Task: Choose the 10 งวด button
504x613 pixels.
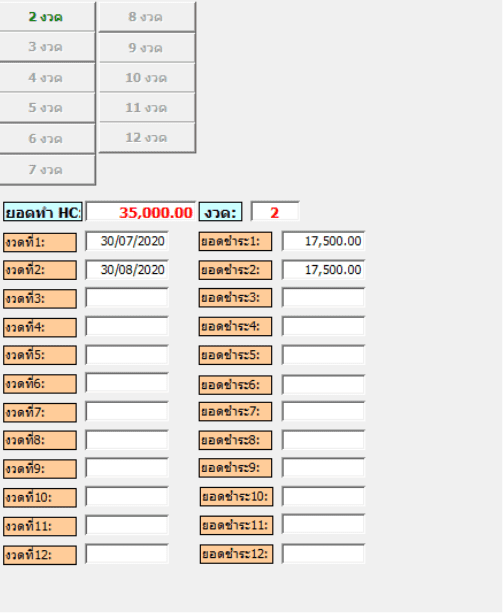Action: point(147,78)
